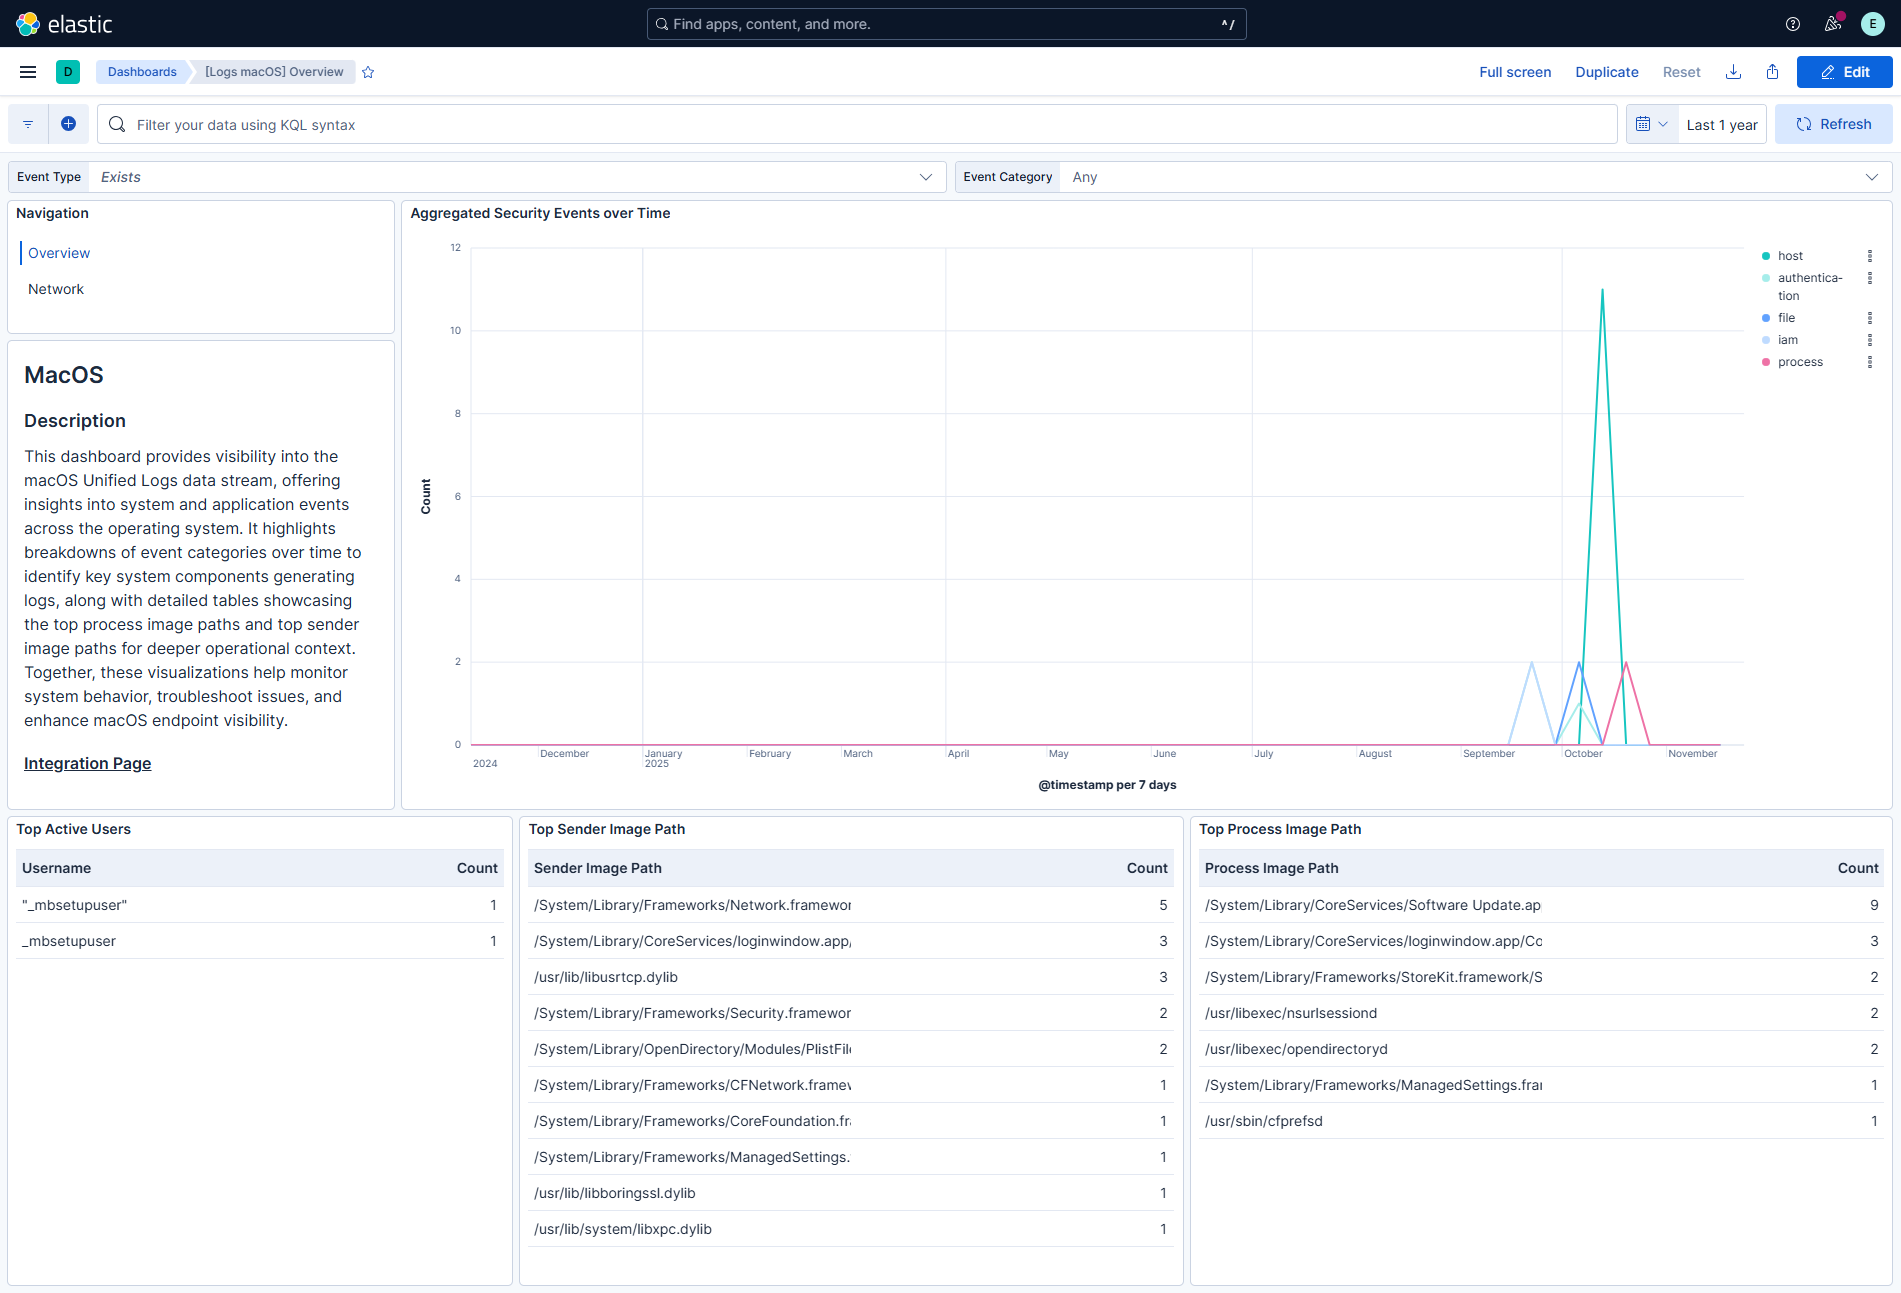This screenshot has height=1293, width=1901.
Task: Open the help menu question-mark icon
Action: [1792, 23]
